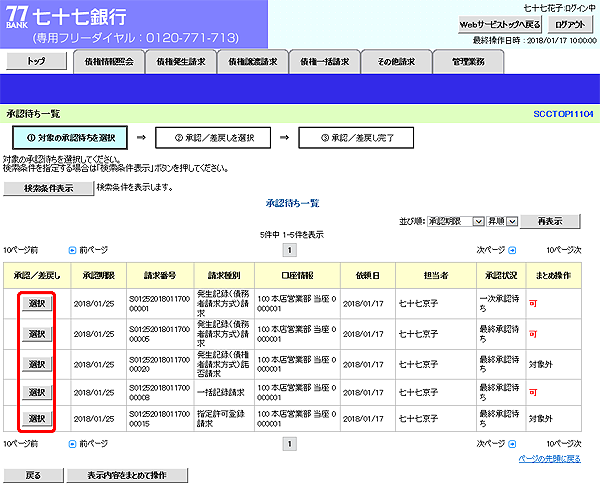
Task: Click the 5件中 1-5件を表示 count text
Action: (292, 235)
